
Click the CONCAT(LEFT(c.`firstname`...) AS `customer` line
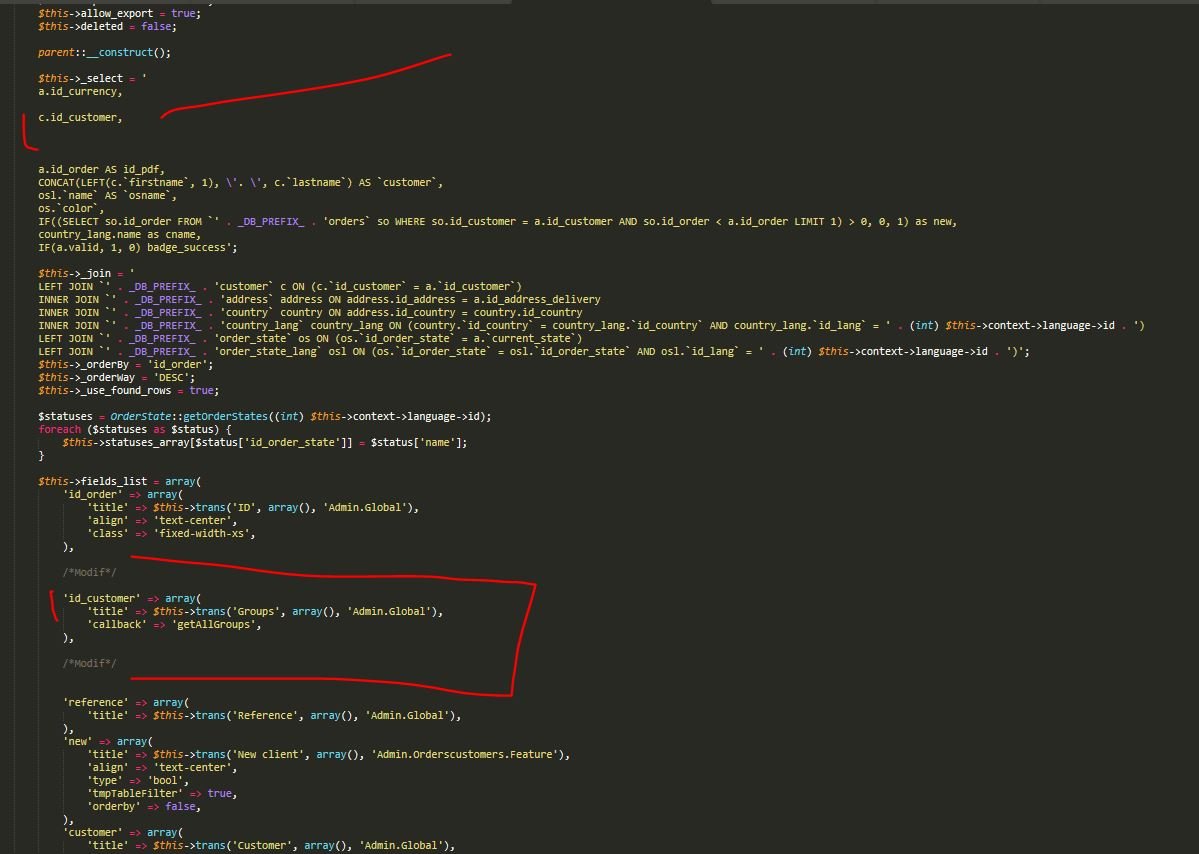pyautogui.click(x=240, y=183)
